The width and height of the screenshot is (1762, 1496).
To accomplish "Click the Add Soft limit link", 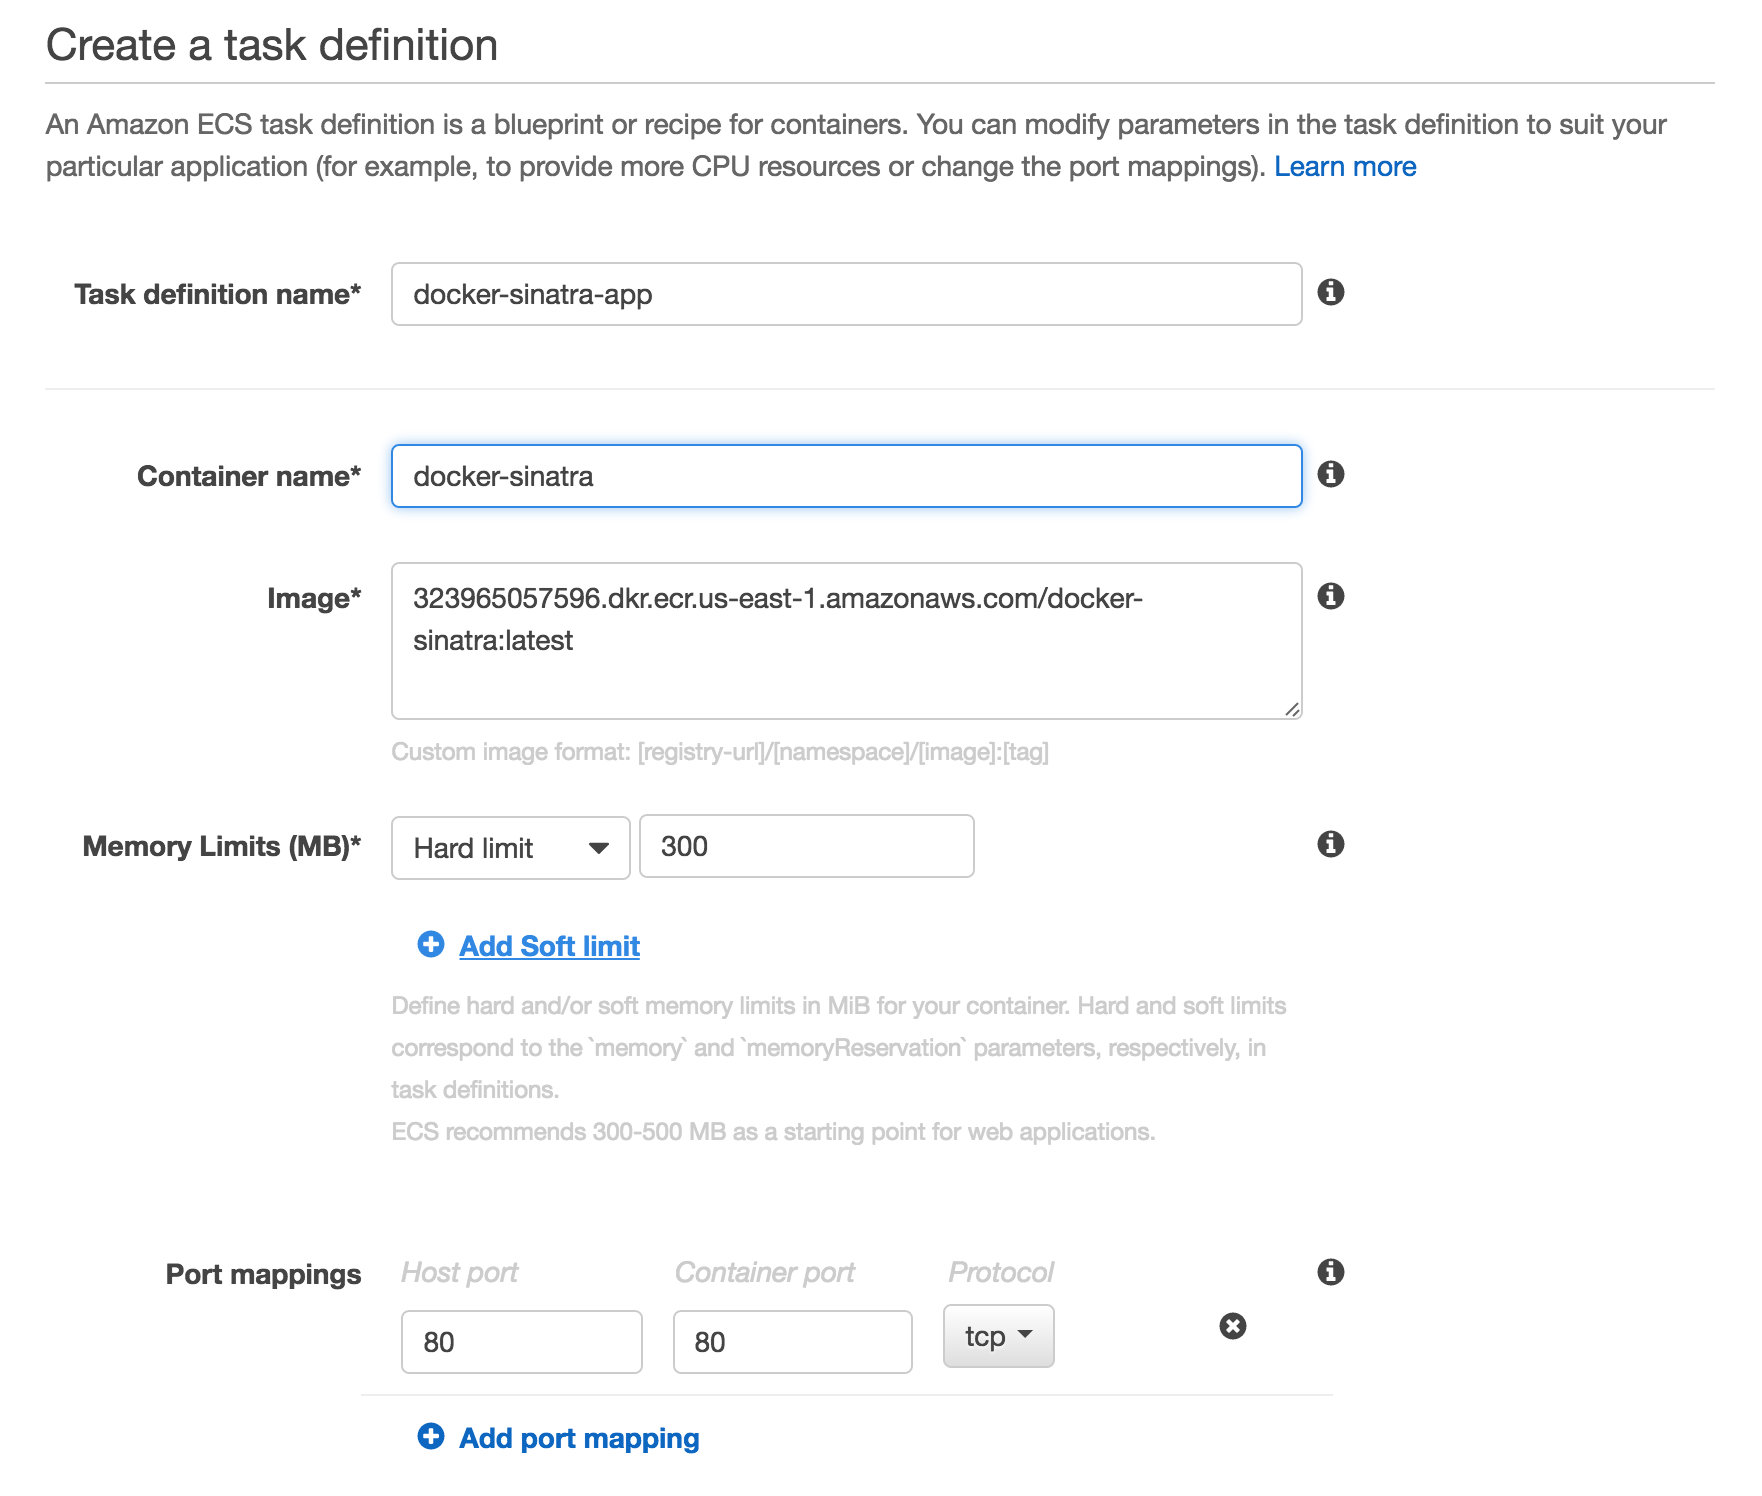I will (548, 944).
